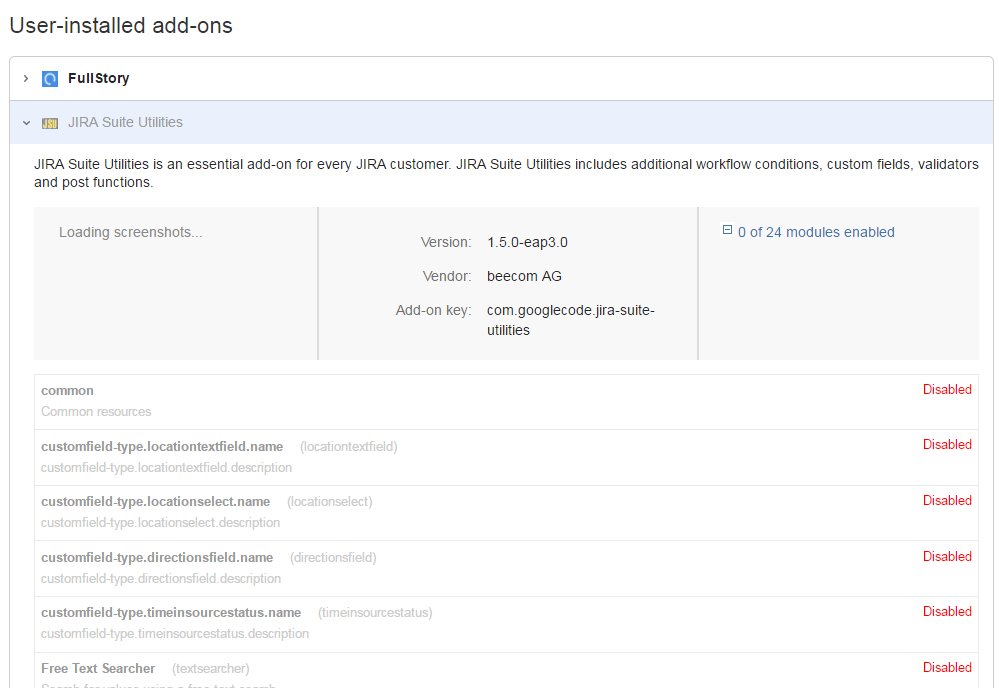999x688 pixels.
Task: Select customfield-type.timeinsourcestatus.name module
Action: tap(171, 612)
